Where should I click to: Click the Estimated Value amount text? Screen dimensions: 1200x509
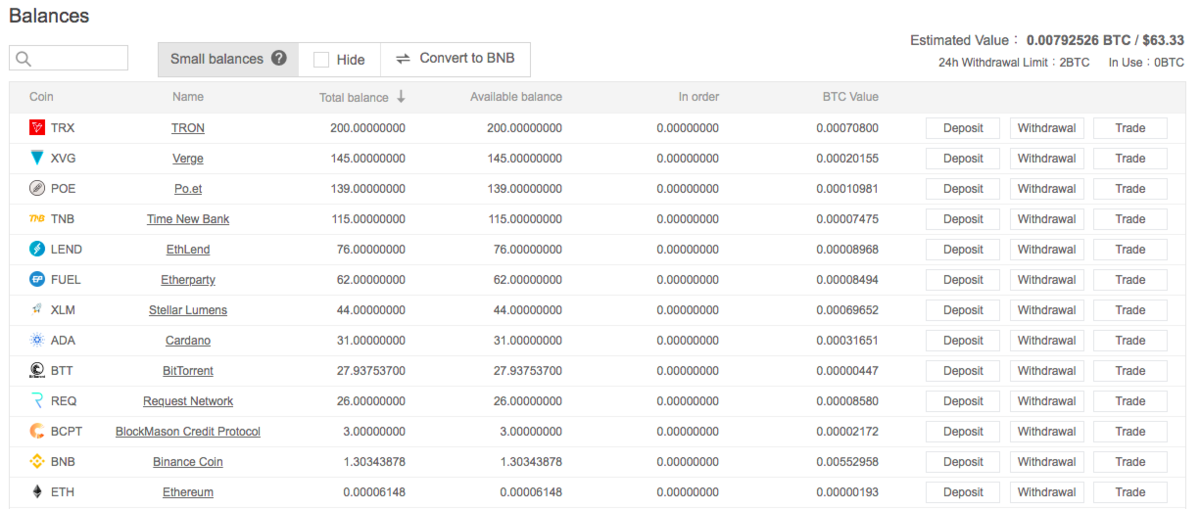click(1105, 40)
